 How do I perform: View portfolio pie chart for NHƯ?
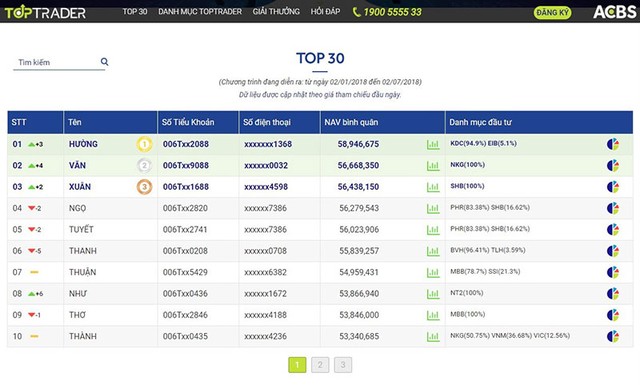click(x=613, y=294)
